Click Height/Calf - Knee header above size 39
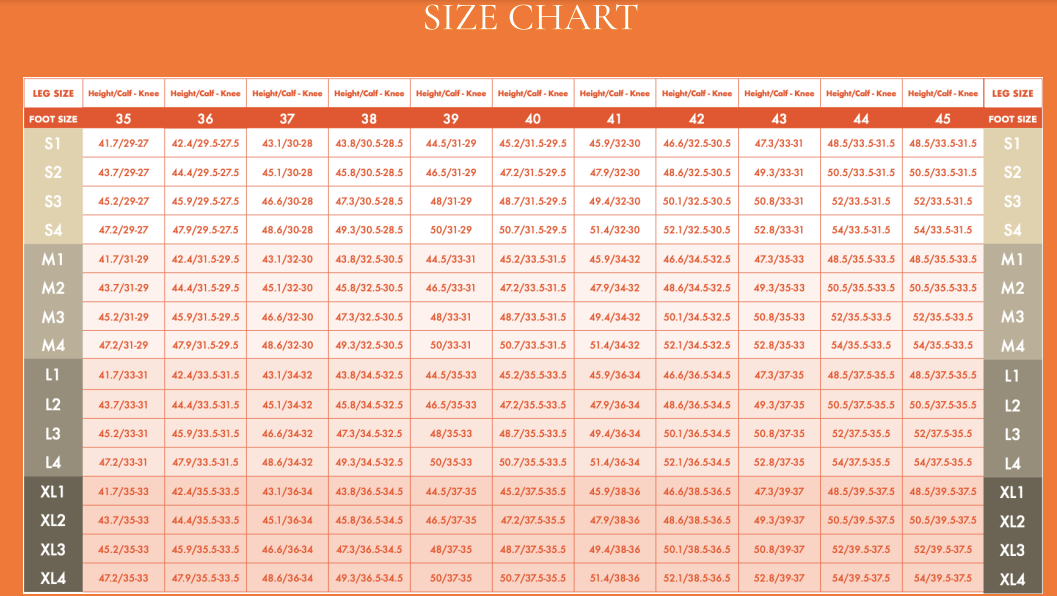The height and width of the screenshot is (596, 1057). [x=451, y=93]
